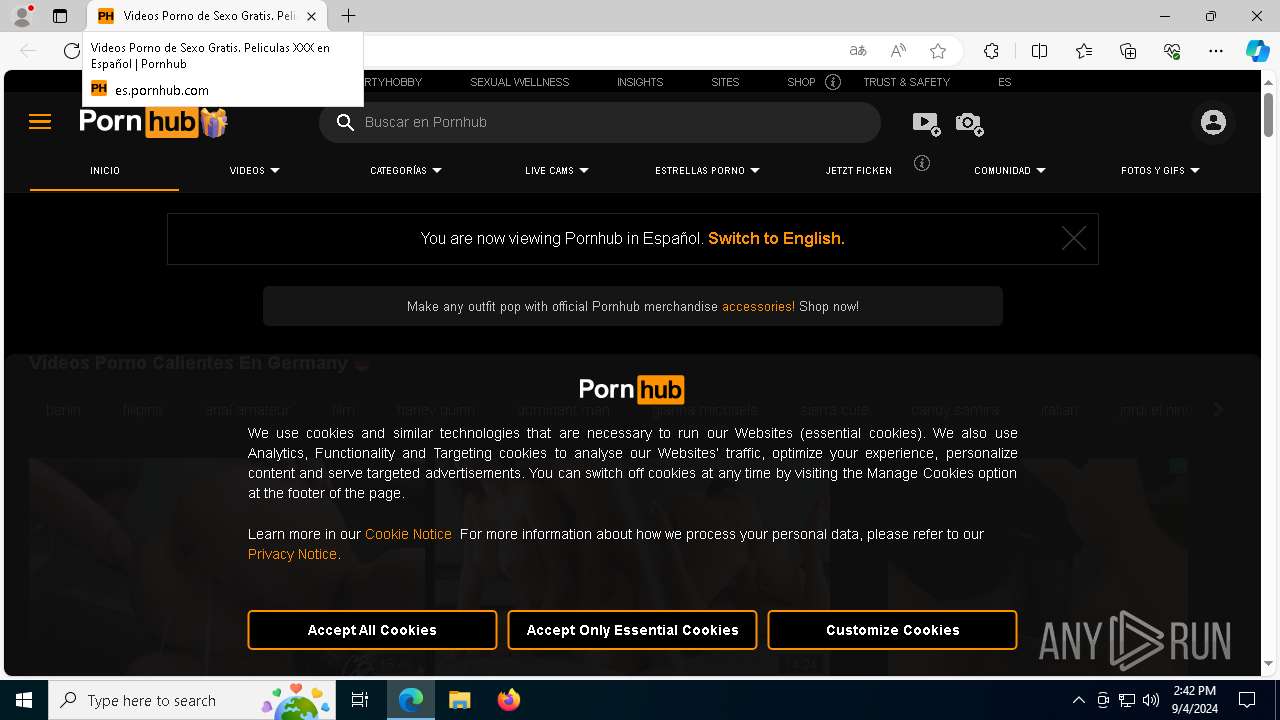Close the language notice banner

coord(1074,238)
